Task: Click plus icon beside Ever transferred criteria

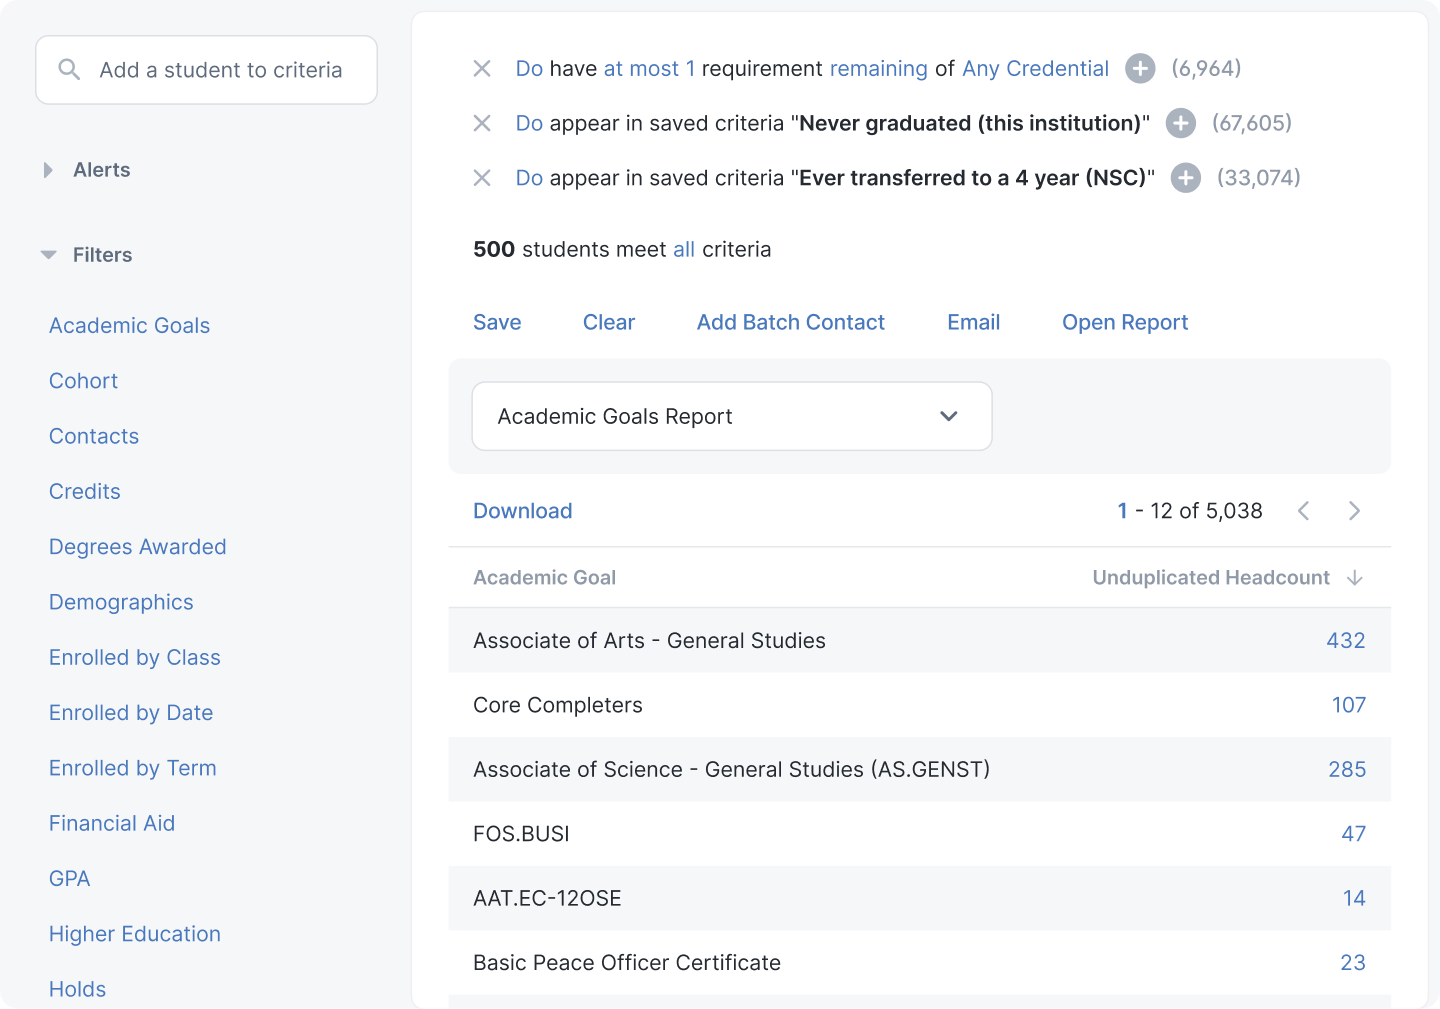Action: click(x=1186, y=178)
